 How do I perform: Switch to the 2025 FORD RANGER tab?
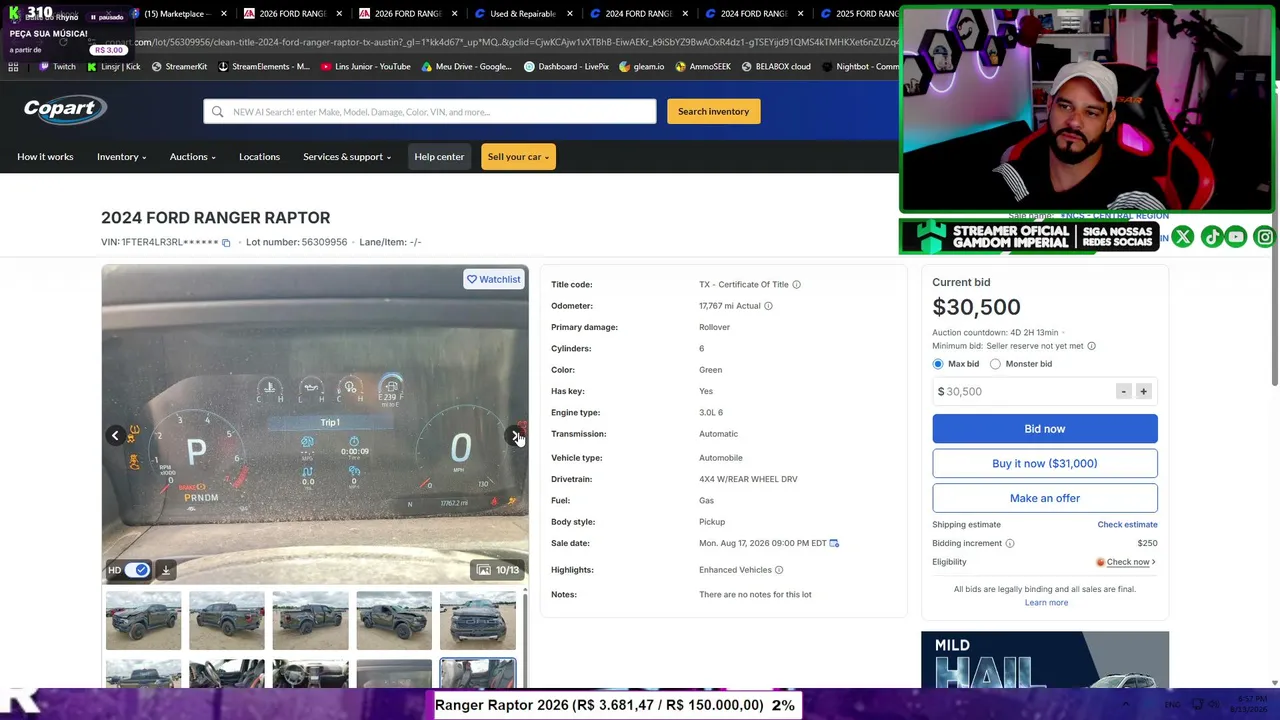860,14
